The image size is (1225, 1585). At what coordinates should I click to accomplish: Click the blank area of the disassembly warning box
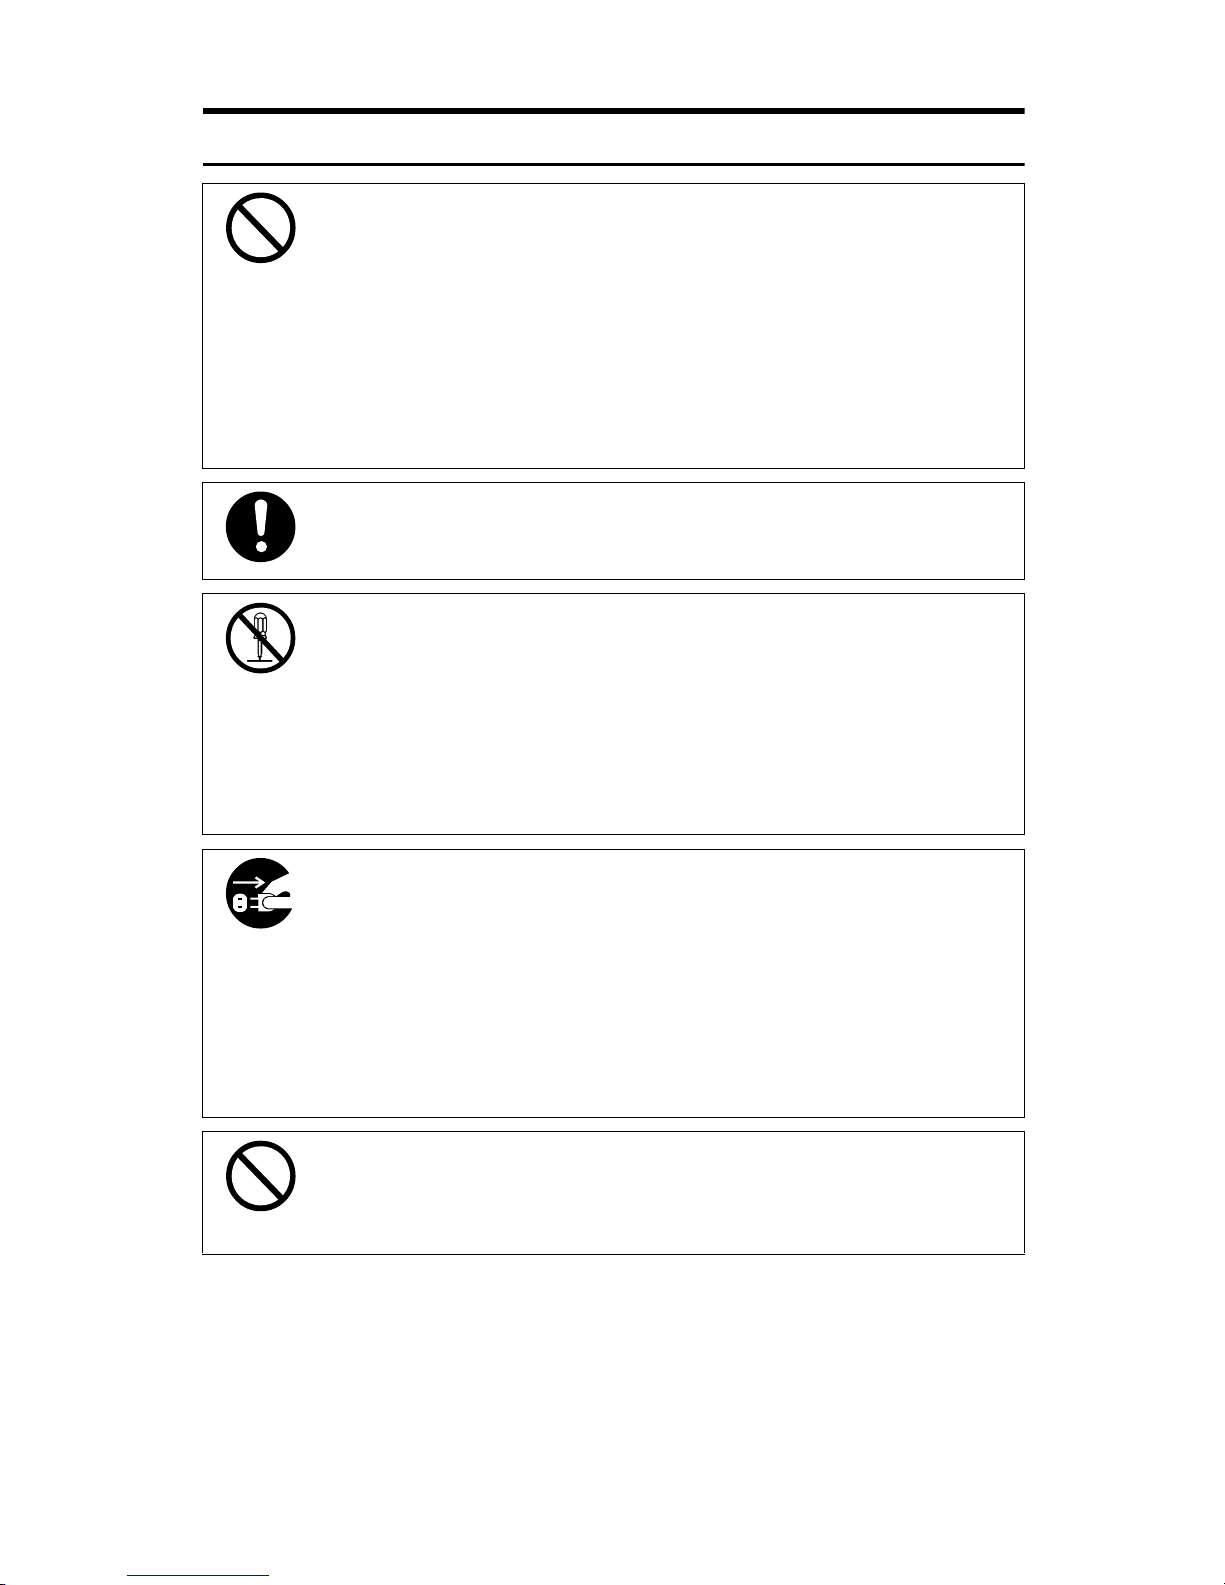pyautogui.click(x=650, y=715)
